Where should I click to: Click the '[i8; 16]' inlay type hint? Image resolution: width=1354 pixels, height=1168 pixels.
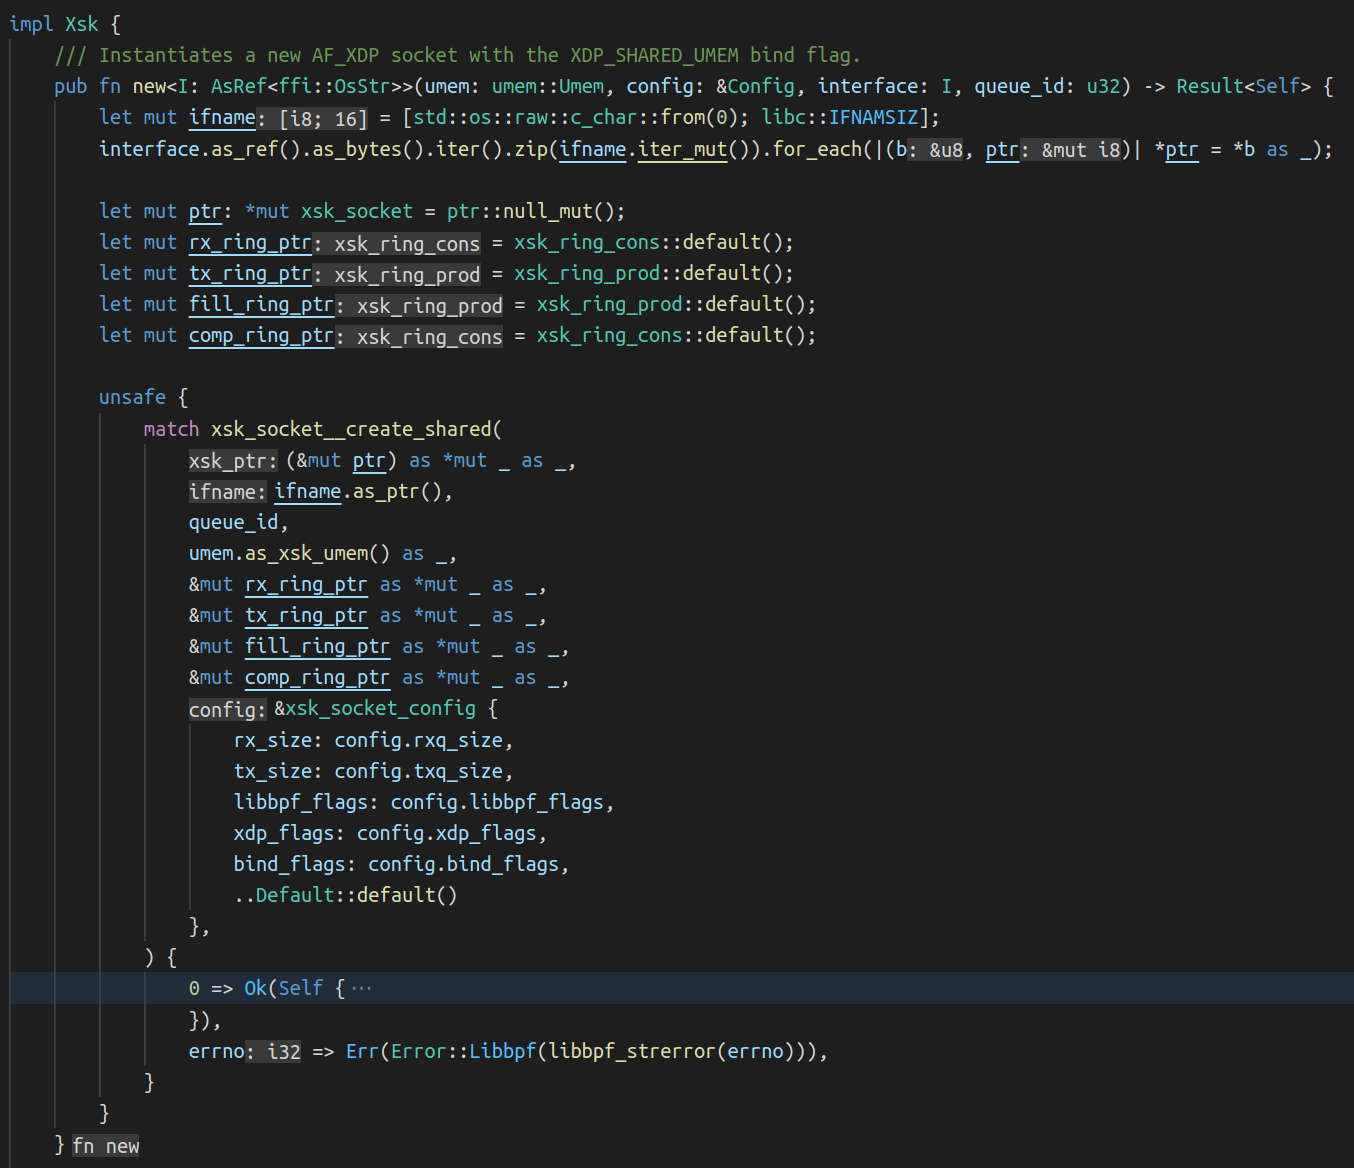(x=323, y=119)
